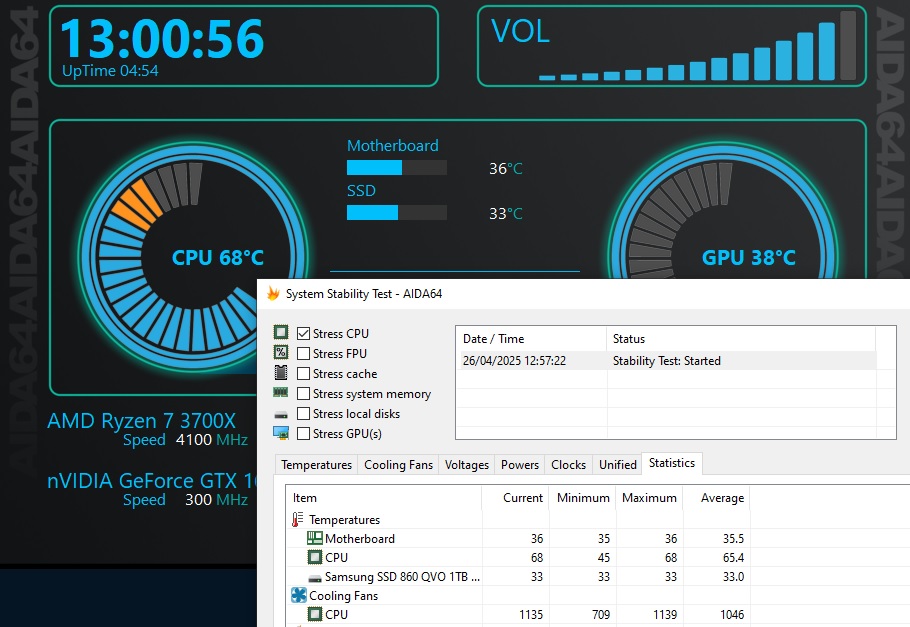Click the Item column header

click(x=384, y=498)
